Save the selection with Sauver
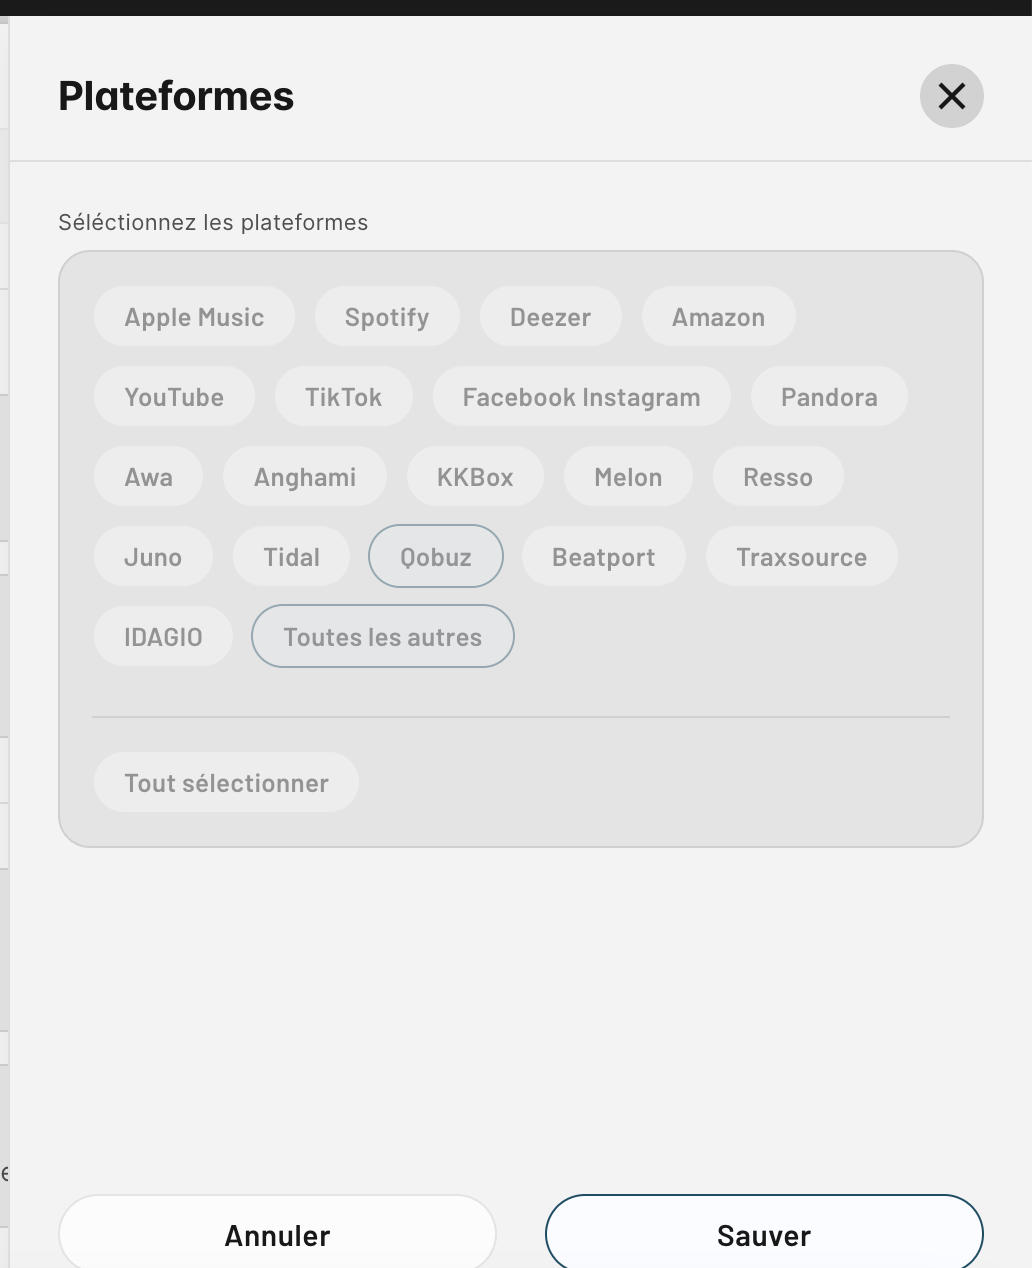The image size is (1032, 1268). pos(764,1235)
